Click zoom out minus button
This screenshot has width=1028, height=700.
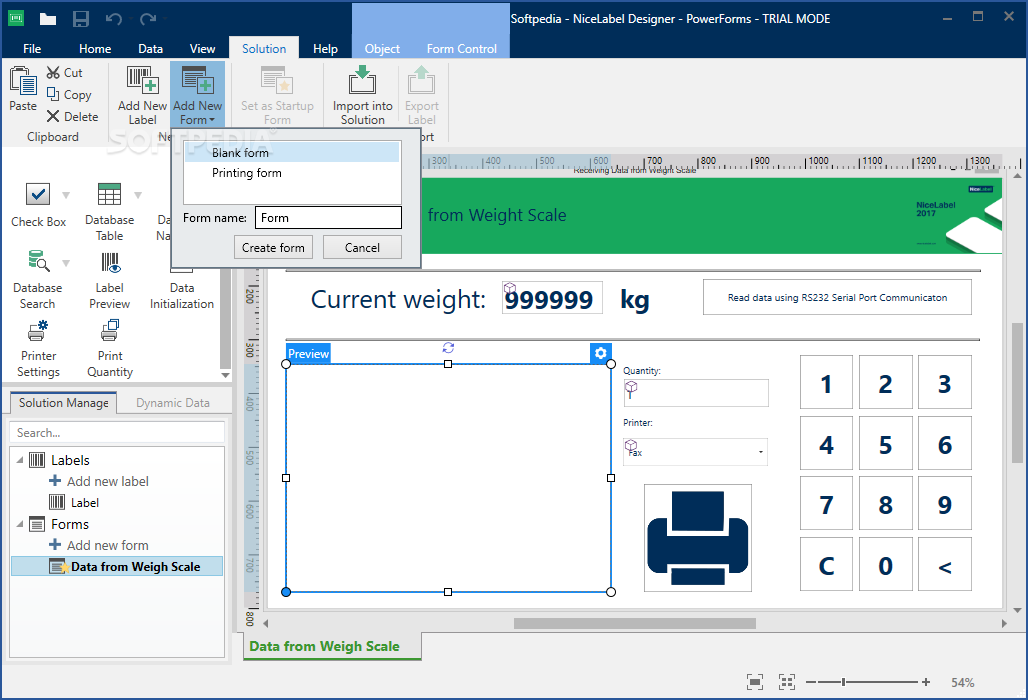811,682
